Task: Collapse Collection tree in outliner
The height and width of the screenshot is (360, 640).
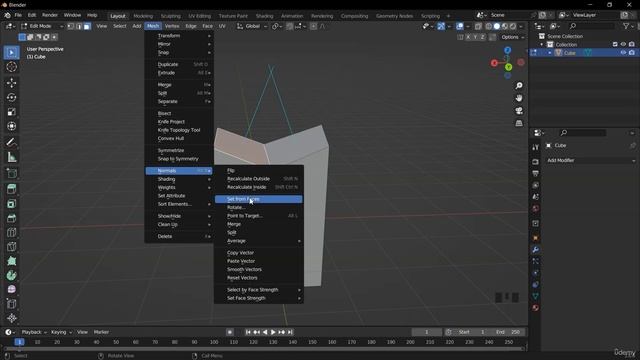Action: click(x=542, y=44)
